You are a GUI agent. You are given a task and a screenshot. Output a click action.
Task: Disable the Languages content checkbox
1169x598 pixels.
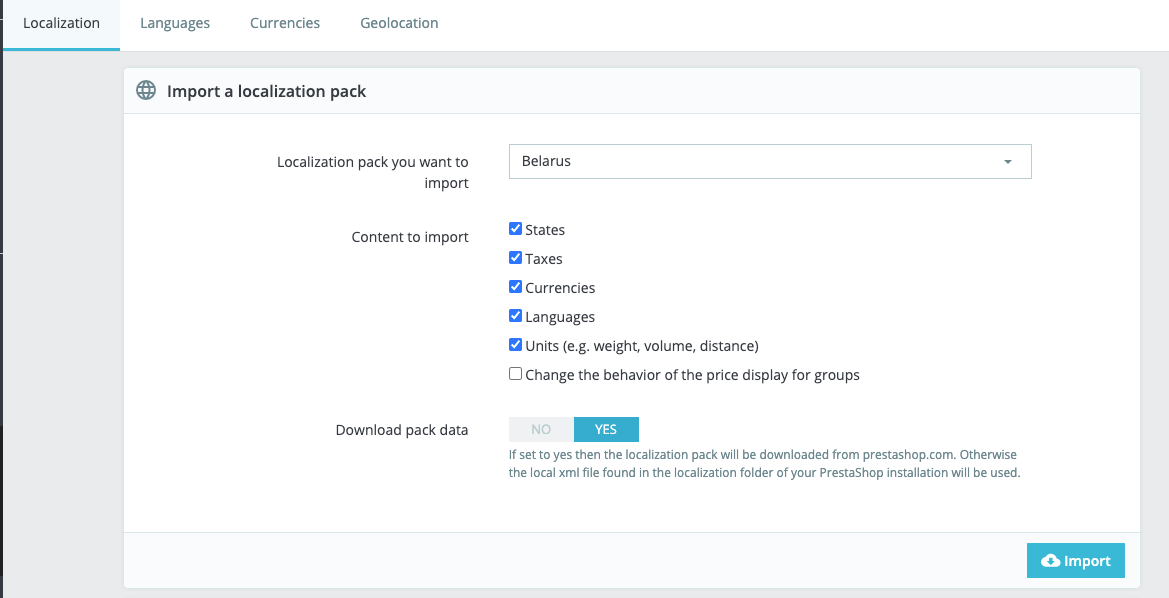pos(516,316)
